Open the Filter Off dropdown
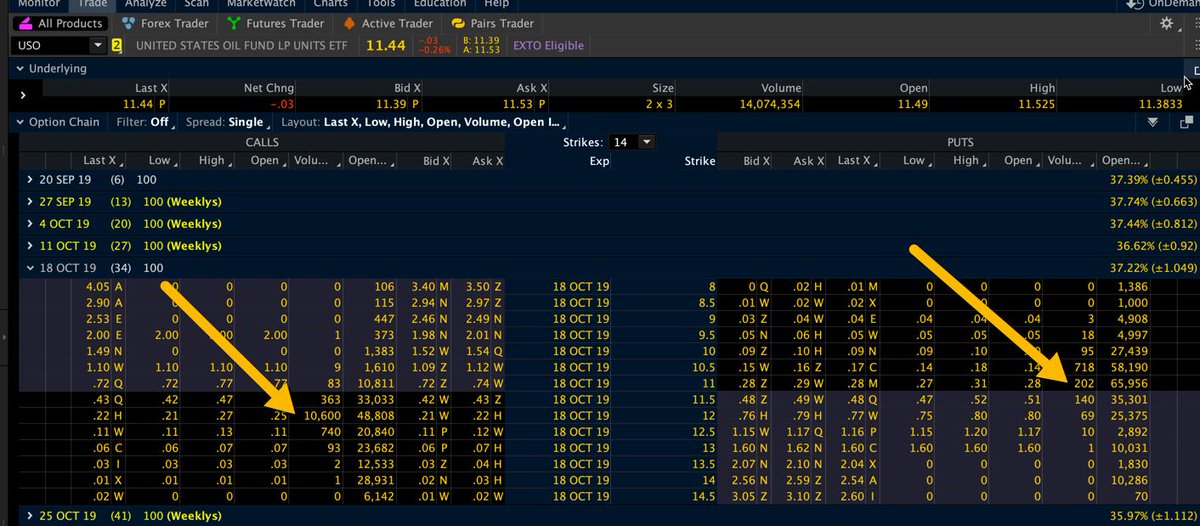 [146, 122]
